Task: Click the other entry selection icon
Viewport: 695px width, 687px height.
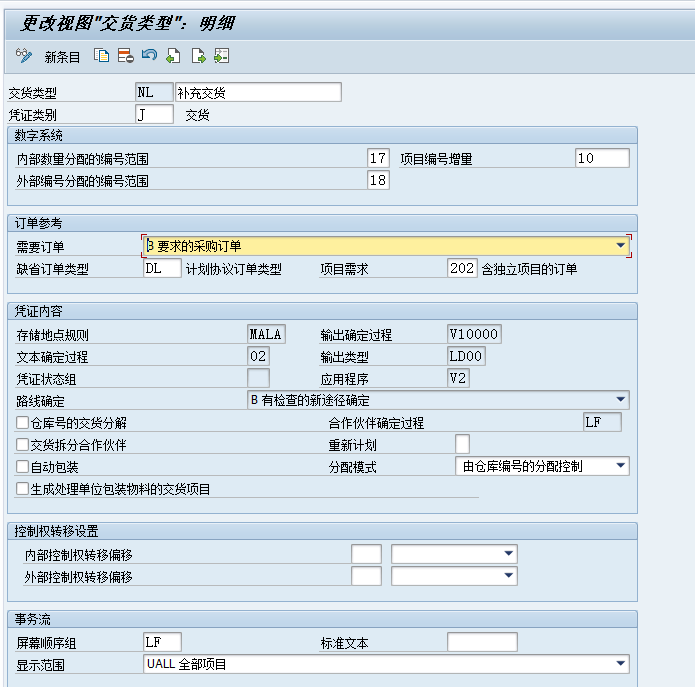Action: pyautogui.click(x=222, y=56)
